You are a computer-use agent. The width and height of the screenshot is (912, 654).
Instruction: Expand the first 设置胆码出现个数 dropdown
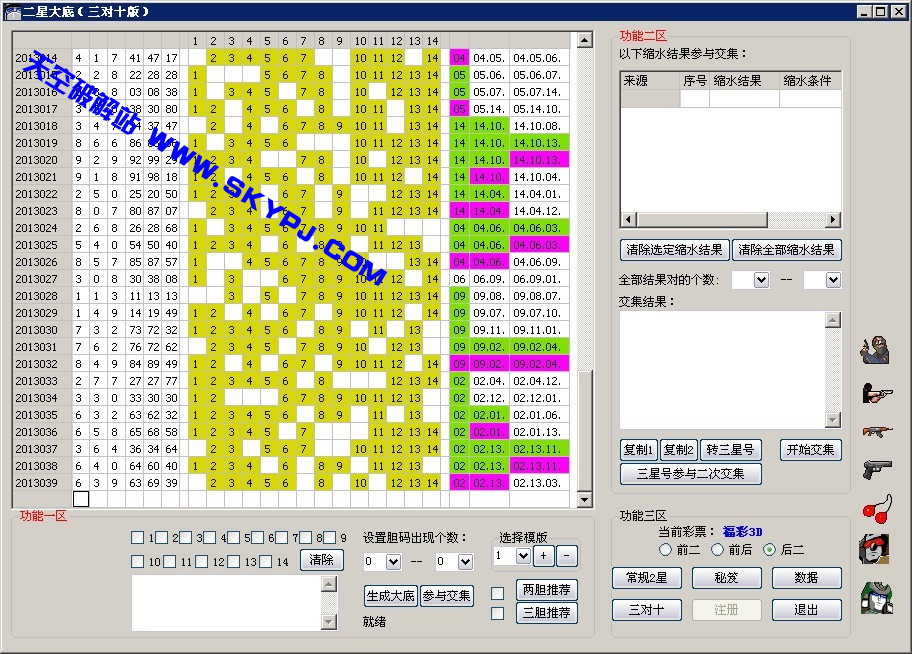click(392, 562)
